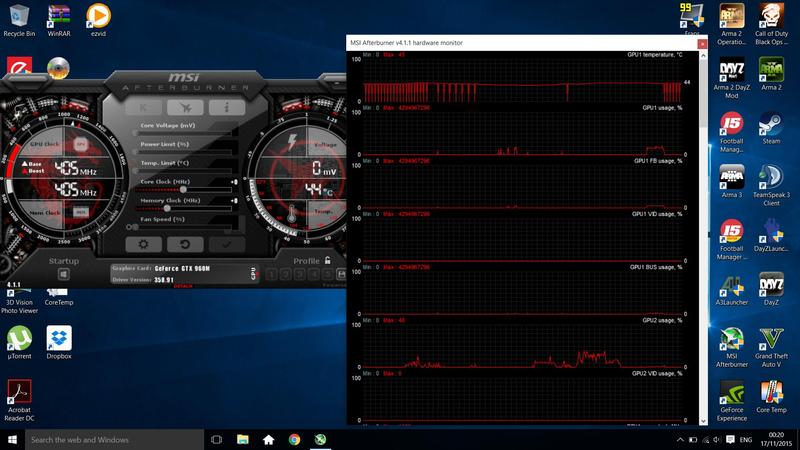Select the Call of Duty Black Ops icon

(771, 24)
